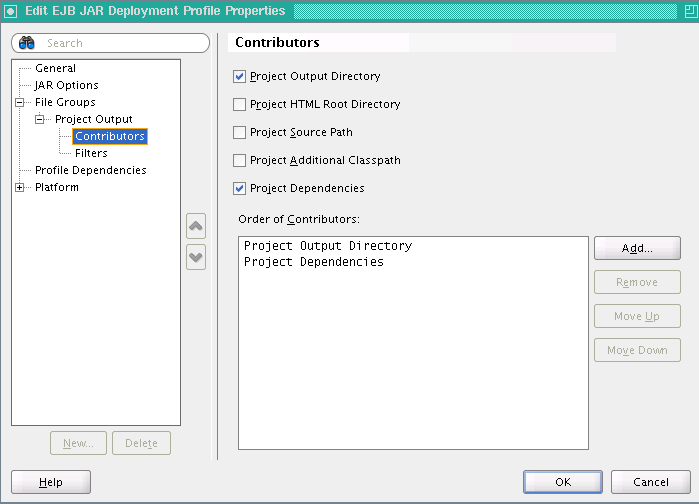Click the window icon in title bar
Viewport: 699px width, 504px height.
[x=11, y=11]
